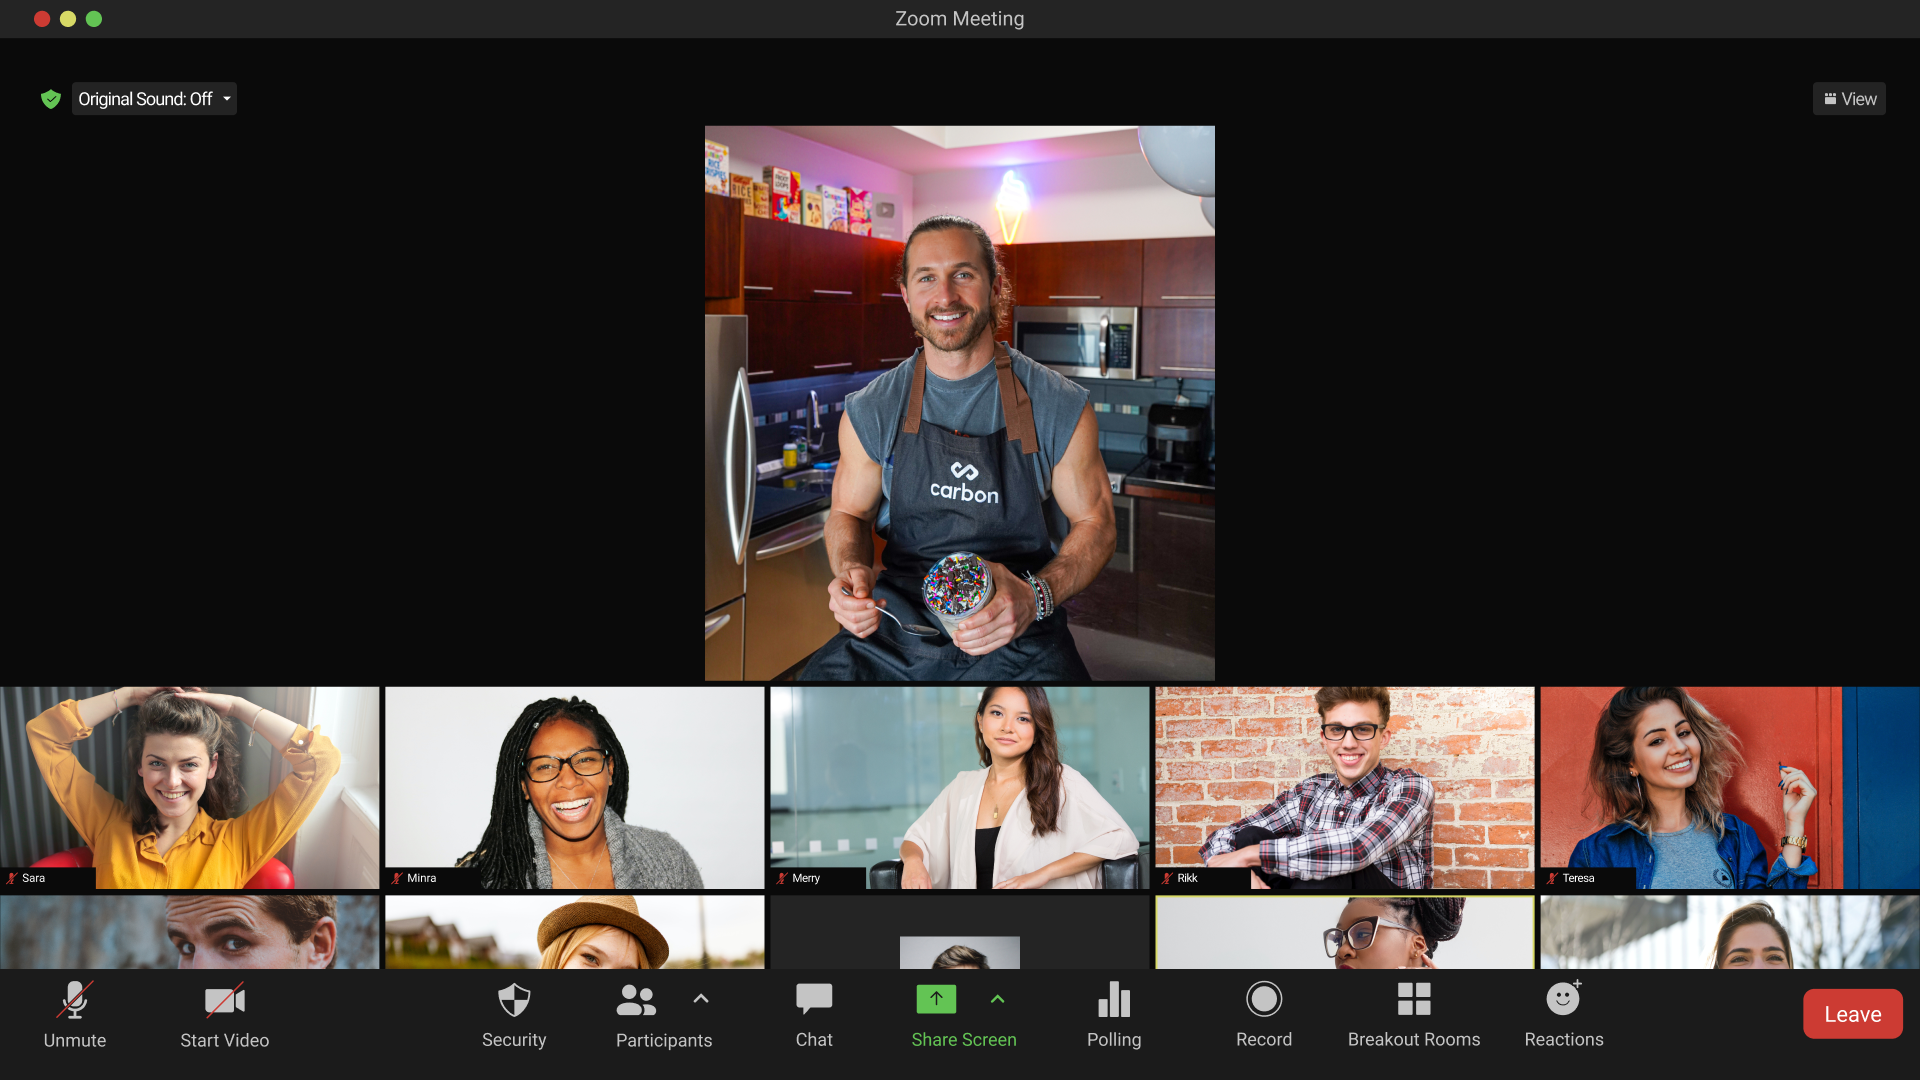Start a poll with Polling
This screenshot has width=1920, height=1080.
tap(1113, 1013)
